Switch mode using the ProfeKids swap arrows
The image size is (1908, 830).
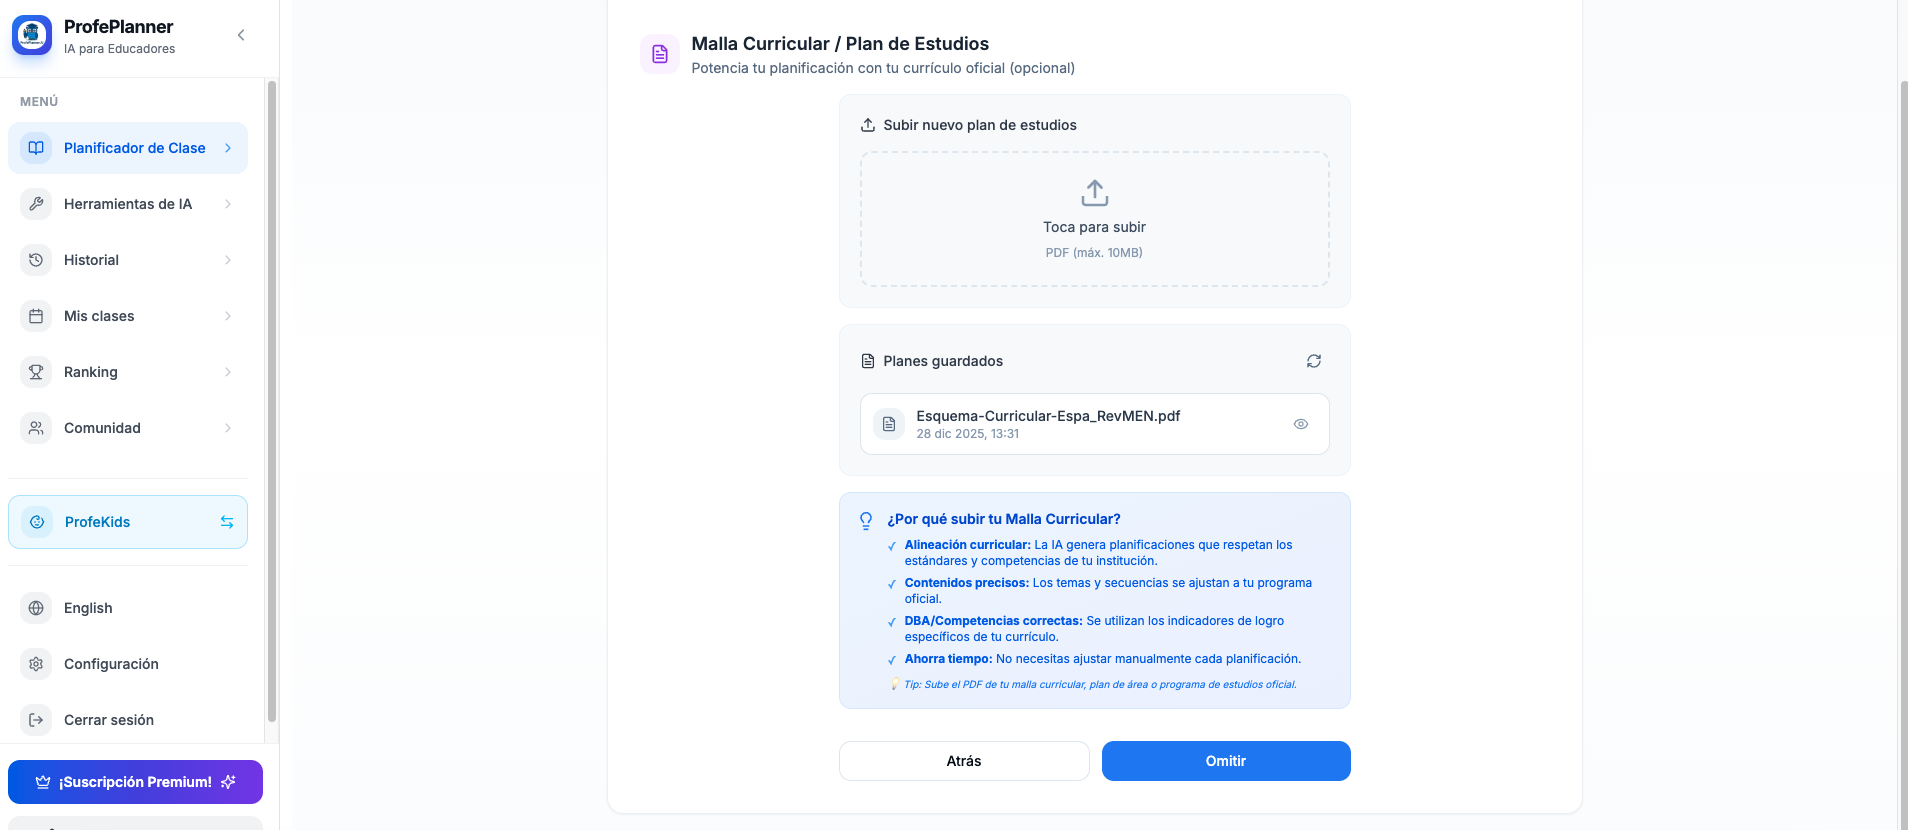(227, 522)
